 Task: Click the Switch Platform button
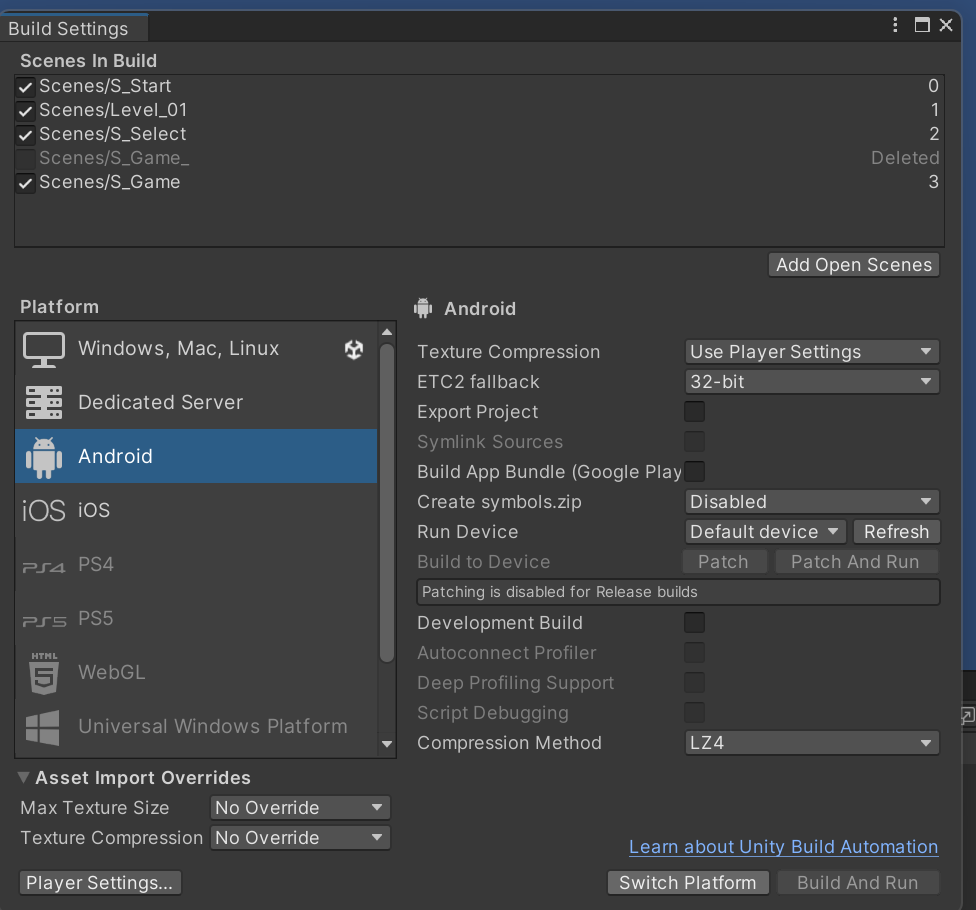pyautogui.click(x=688, y=883)
